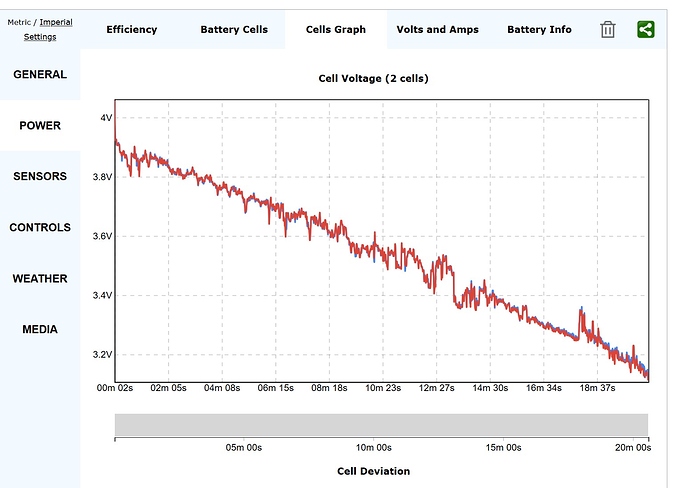The image size is (690, 488).
Task: Click the 4V y-axis label
Action: point(106,118)
